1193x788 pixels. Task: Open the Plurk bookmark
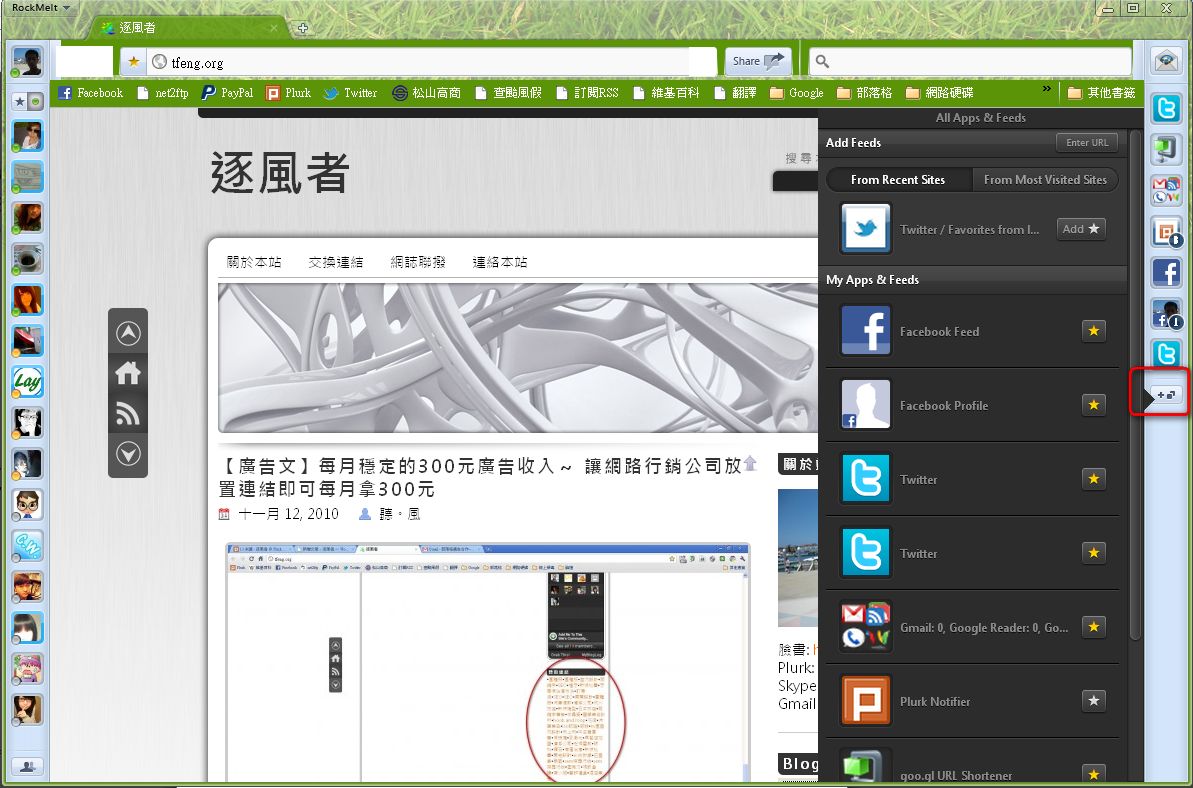(x=288, y=93)
